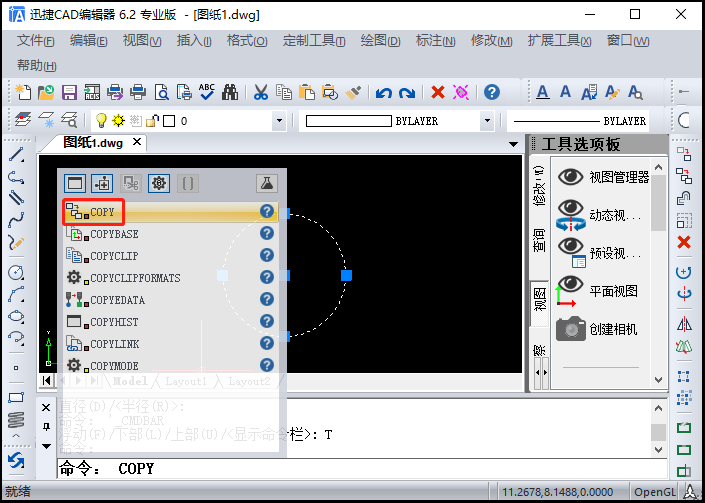
Task: Close the 图纸1.dwg document tab
Action: (137, 142)
